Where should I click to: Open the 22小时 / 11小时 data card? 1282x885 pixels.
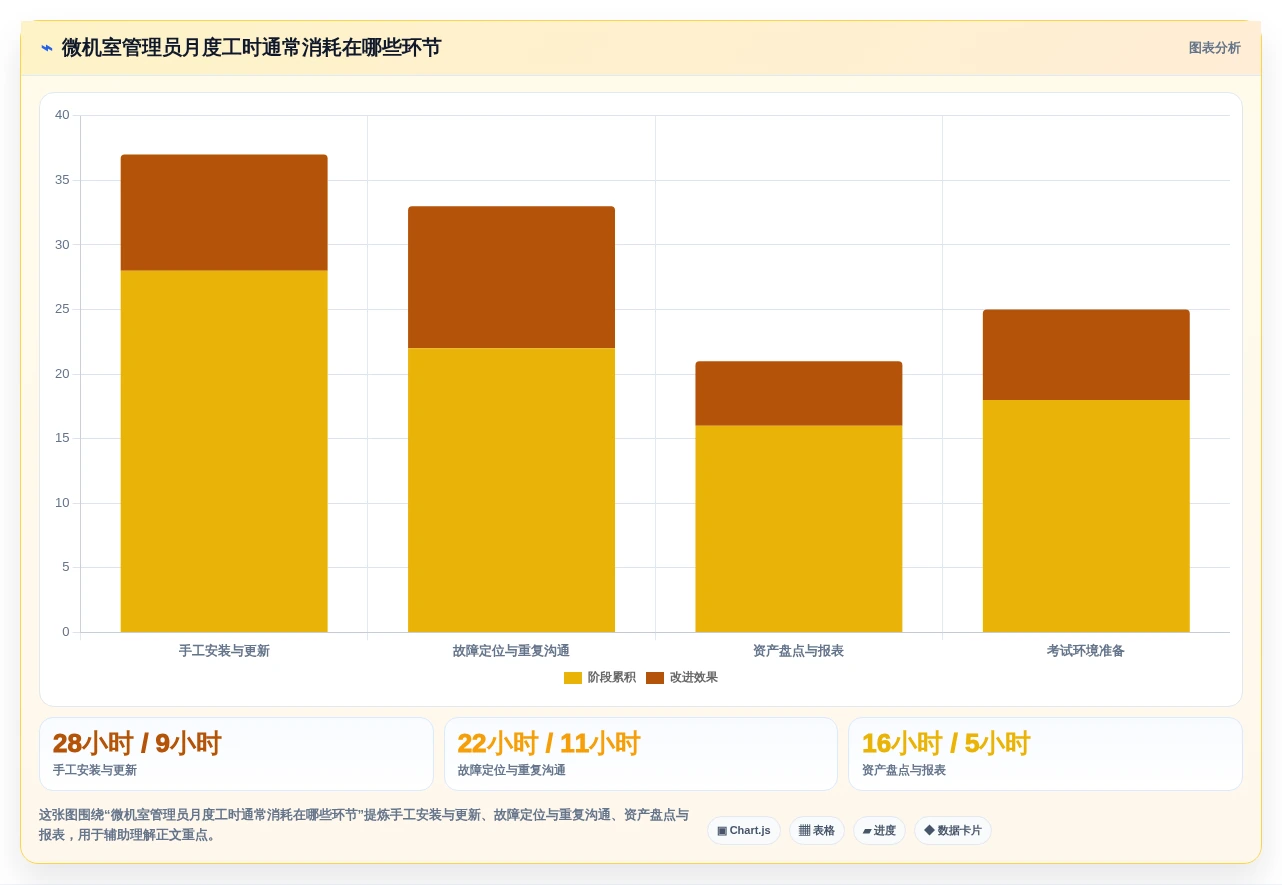point(641,754)
